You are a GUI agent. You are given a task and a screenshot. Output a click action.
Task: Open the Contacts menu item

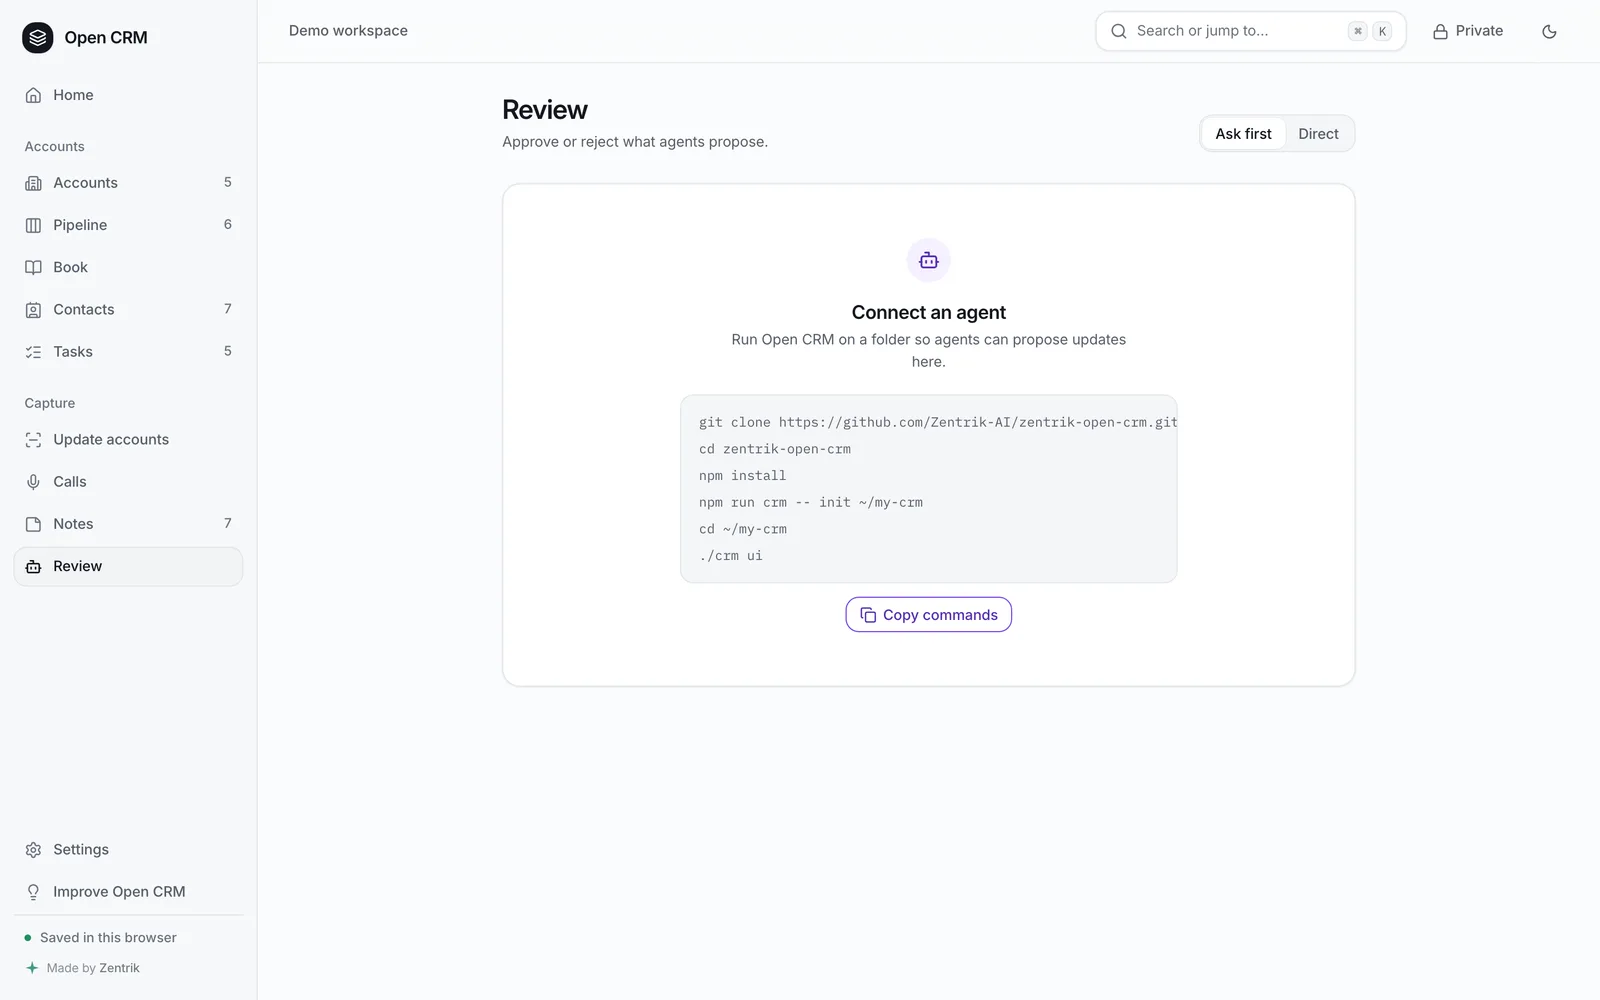click(x=128, y=310)
